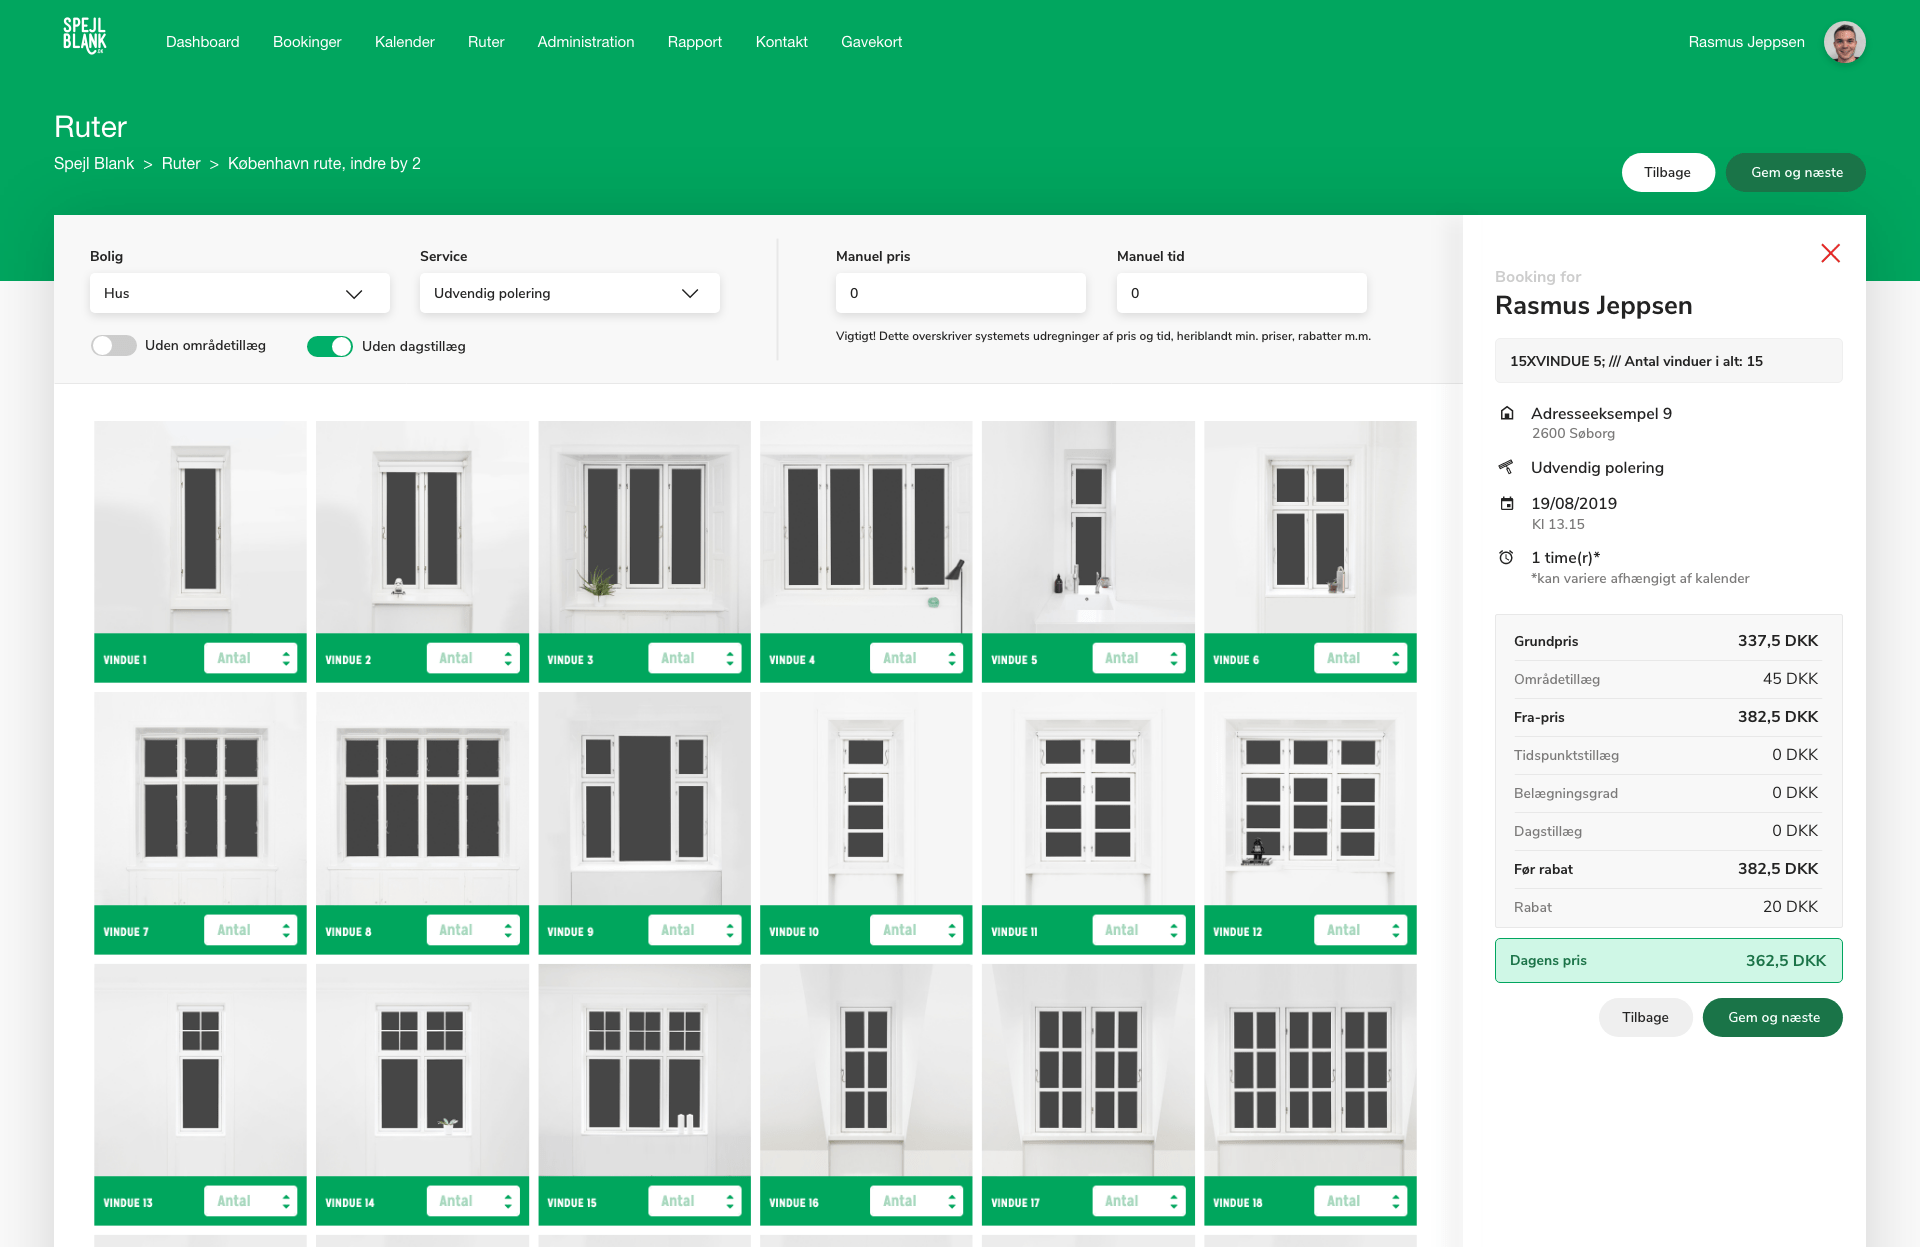Select the Vindue 10 window thumbnail

point(866,799)
